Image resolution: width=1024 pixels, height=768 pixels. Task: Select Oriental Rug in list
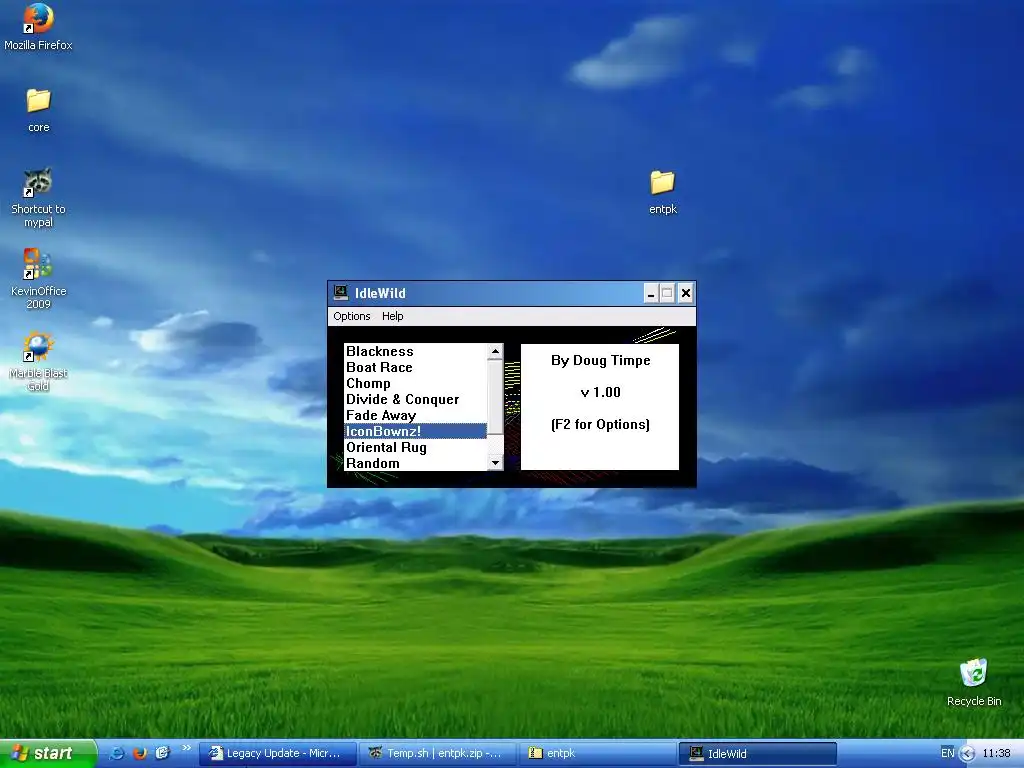click(415, 447)
